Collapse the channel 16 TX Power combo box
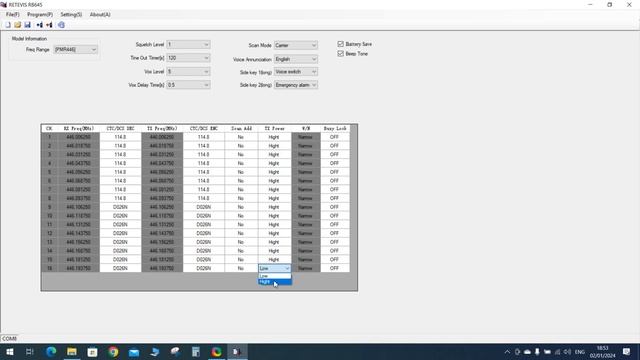The image size is (640, 360). [287, 269]
